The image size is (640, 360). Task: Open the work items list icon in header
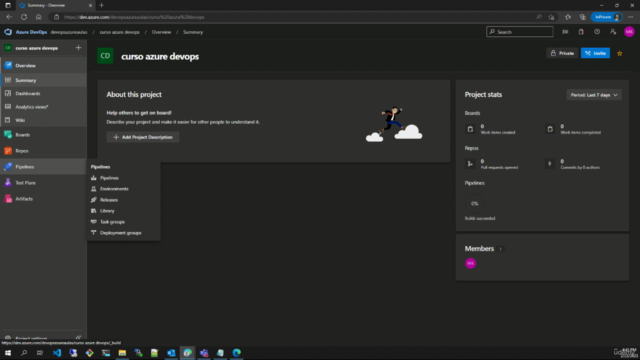(565, 32)
